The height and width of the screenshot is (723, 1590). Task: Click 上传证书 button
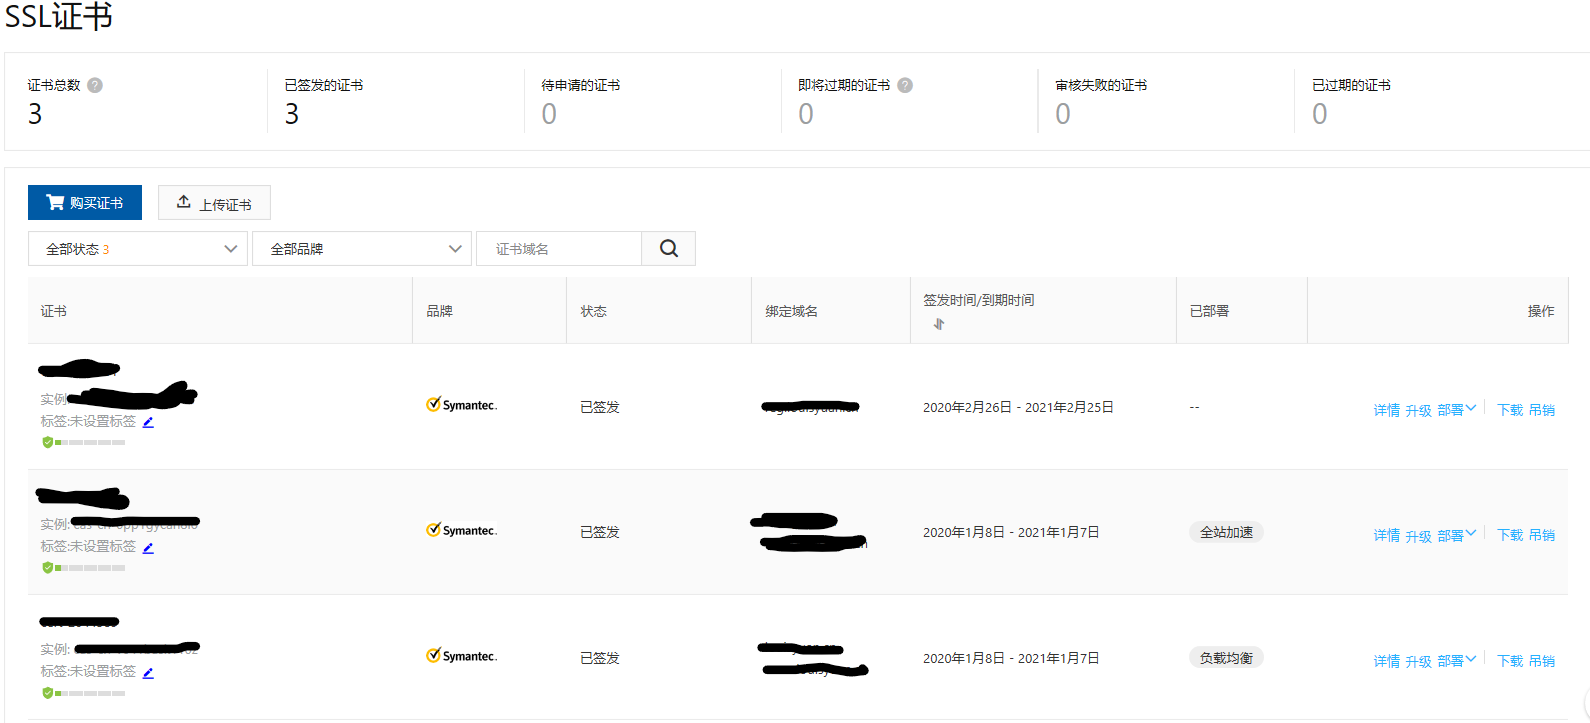(x=214, y=203)
